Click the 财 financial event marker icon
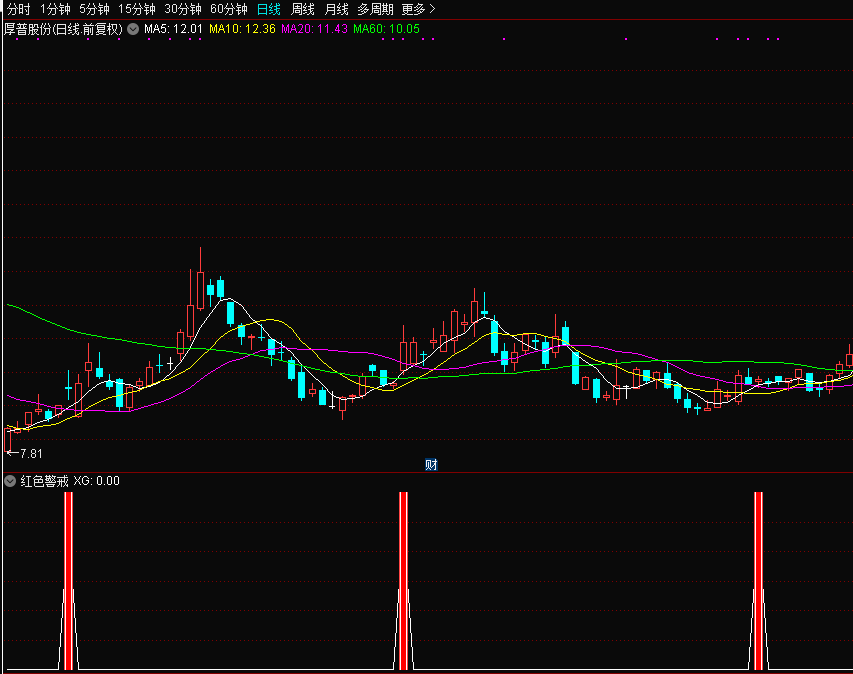The image size is (853, 674). point(431,464)
